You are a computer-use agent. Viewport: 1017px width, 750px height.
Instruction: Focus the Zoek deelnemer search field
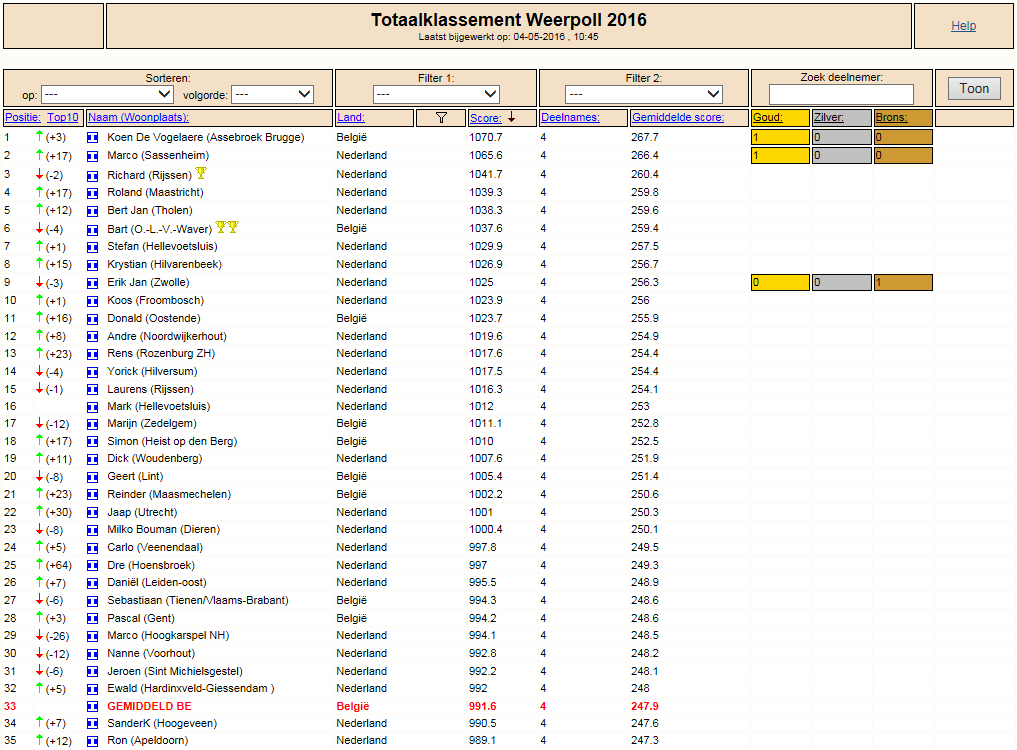(x=841, y=95)
